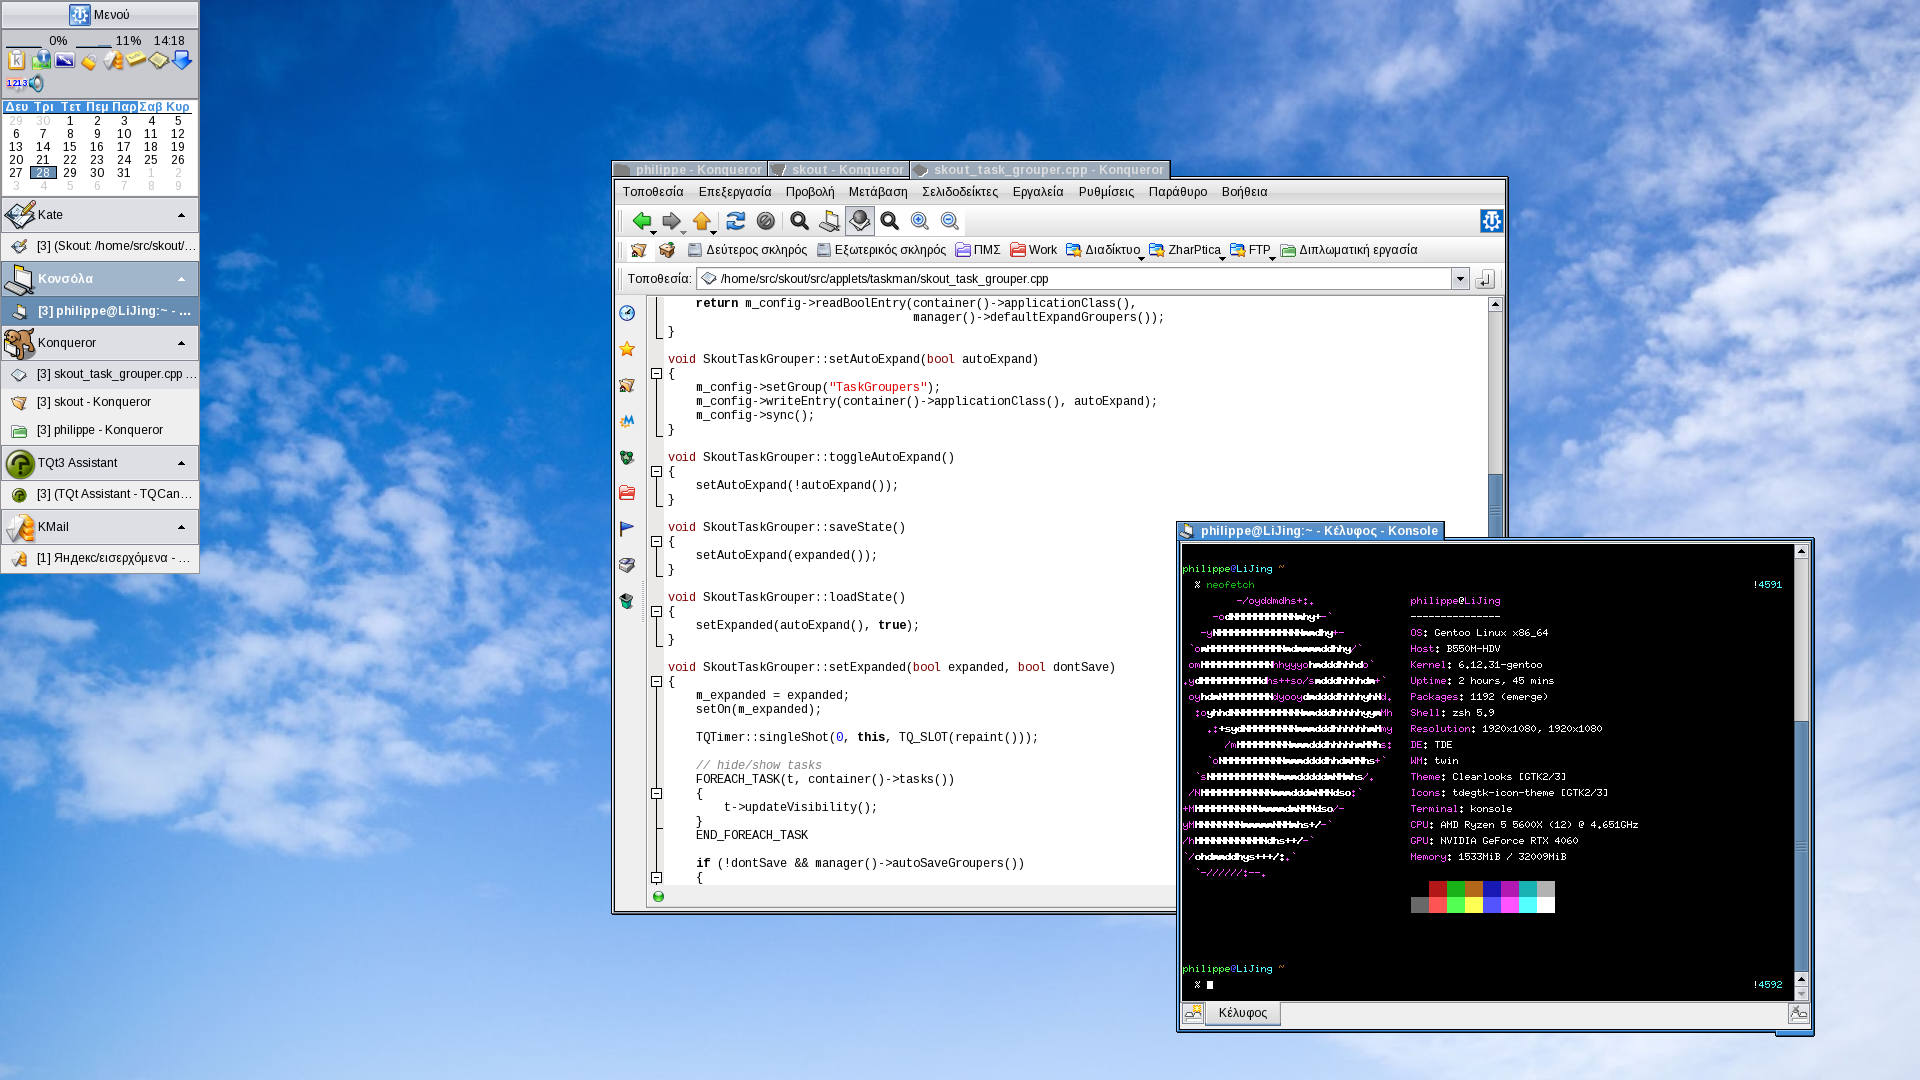Click the Zoom in magnifier icon
This screenshot has height=1080, width=1920.
919,221
